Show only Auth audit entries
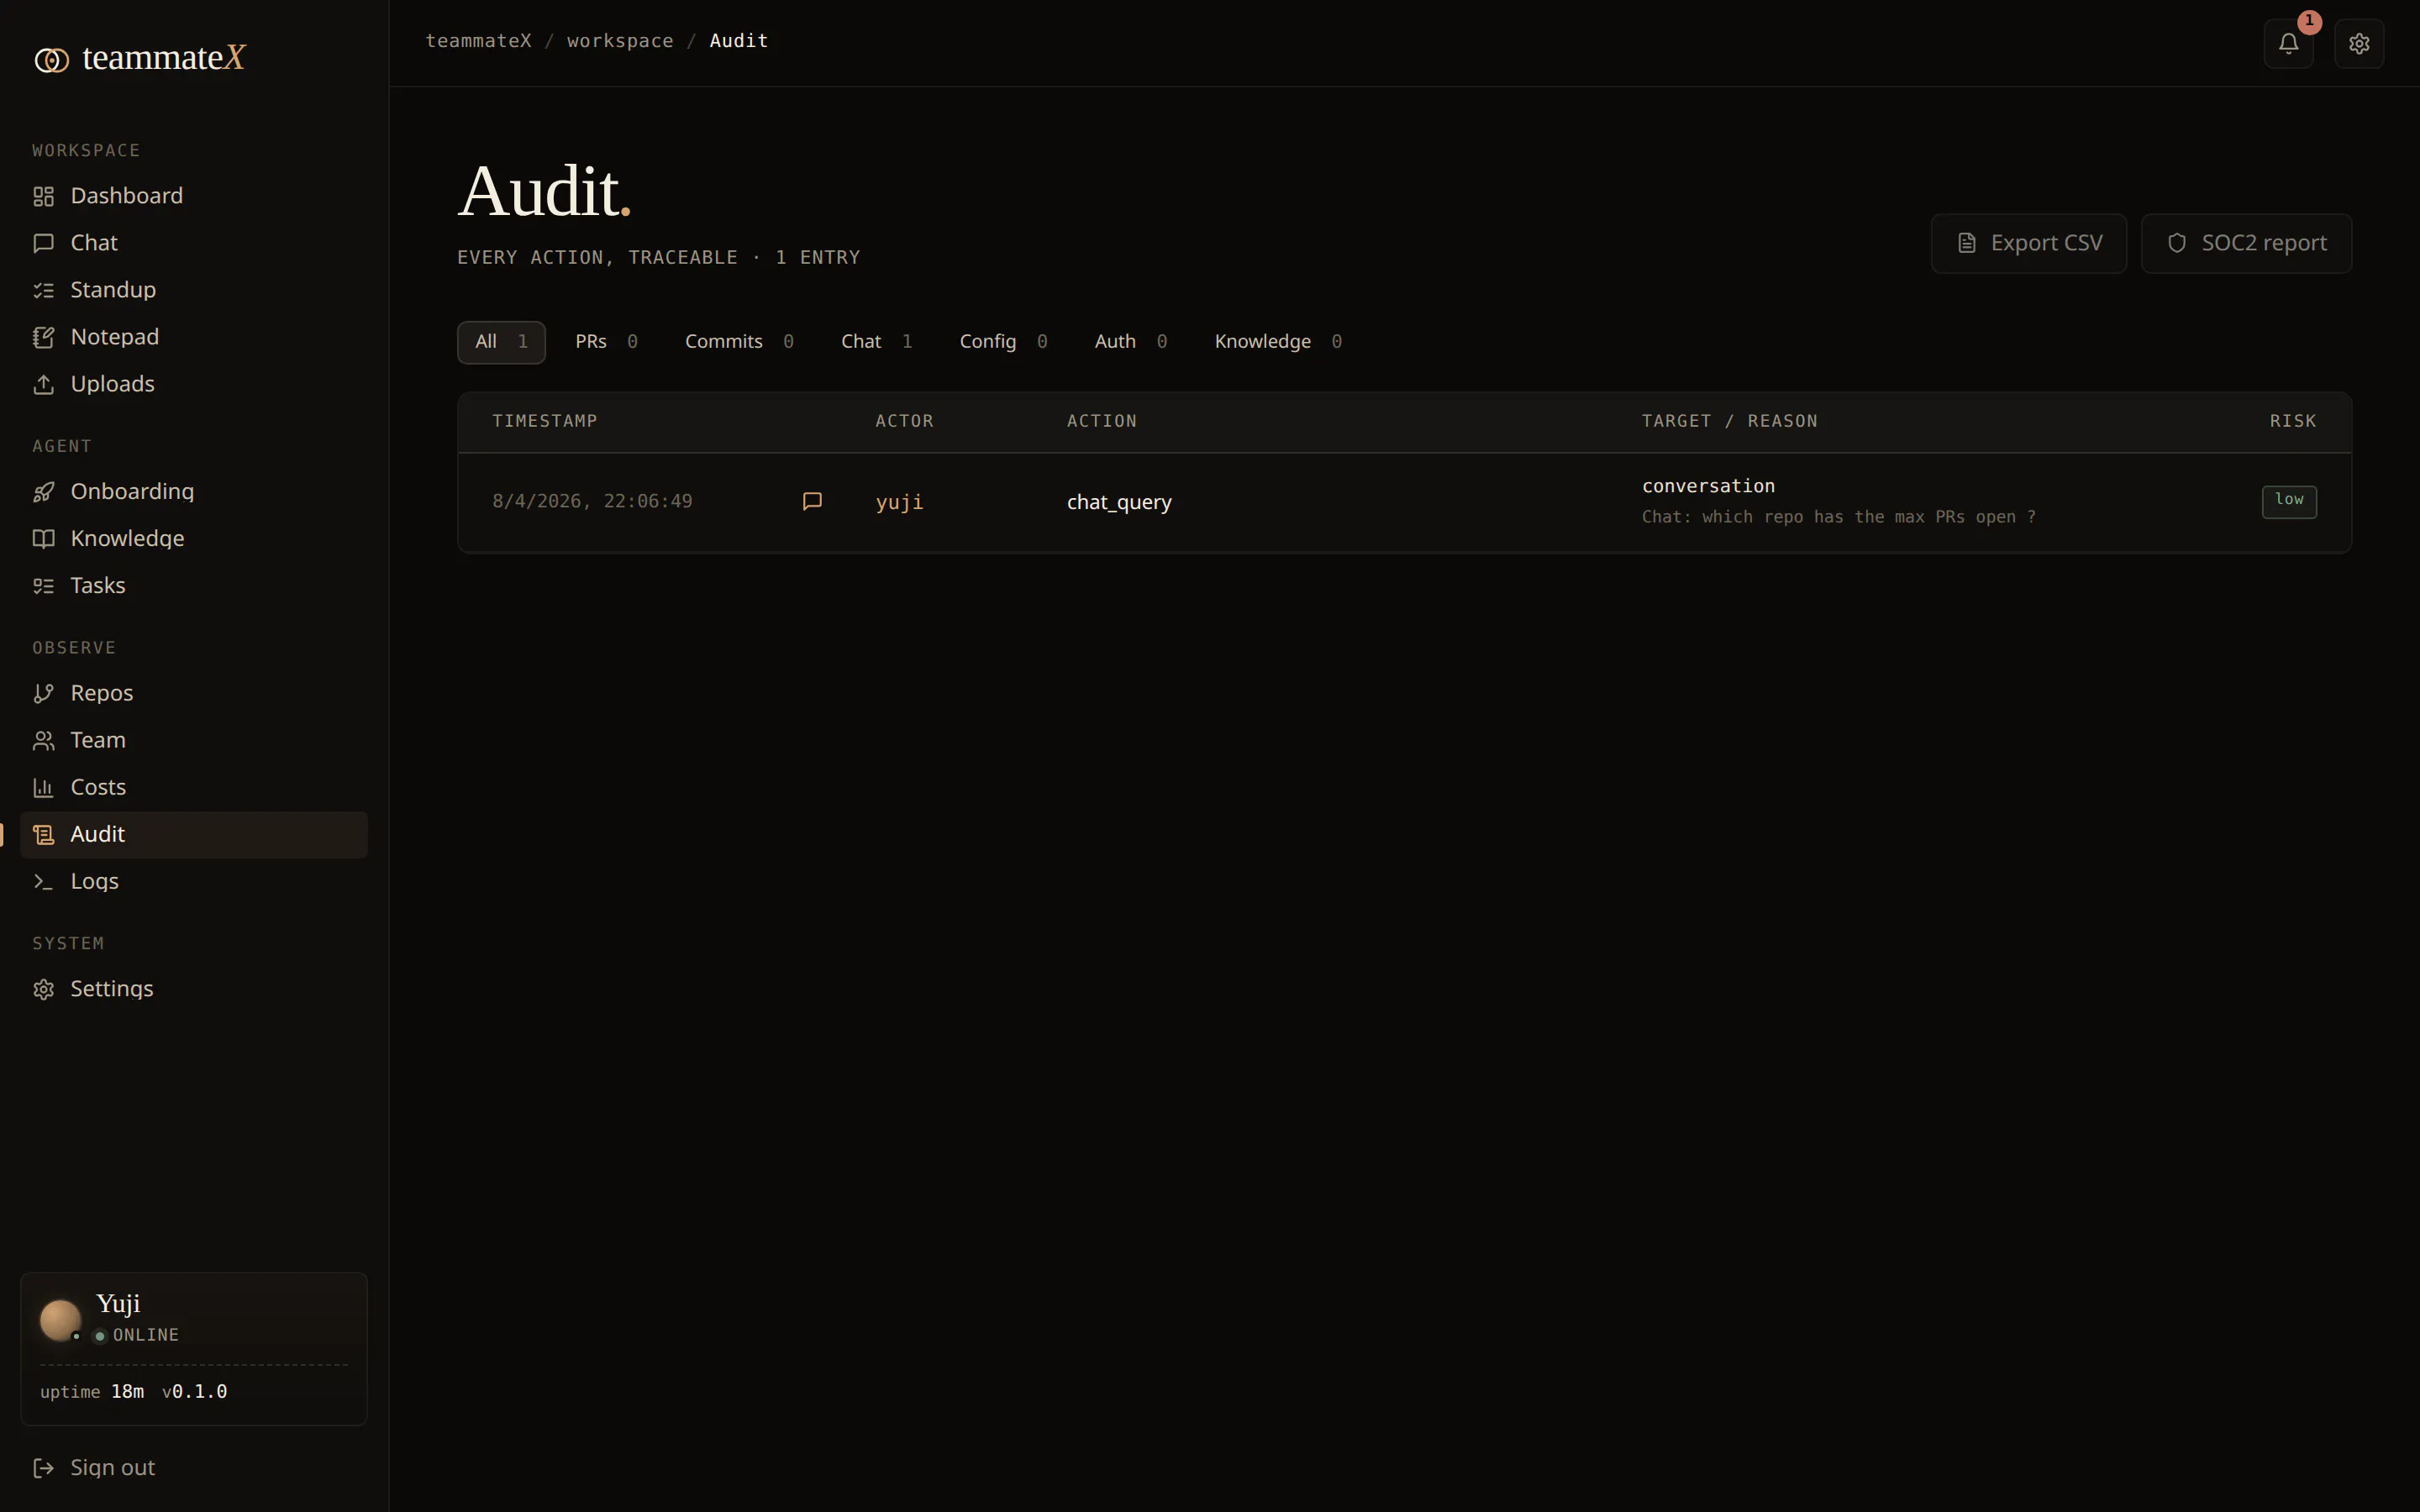Image resolution: width=2420 pixels, height=1512 pixels. 1130,342
